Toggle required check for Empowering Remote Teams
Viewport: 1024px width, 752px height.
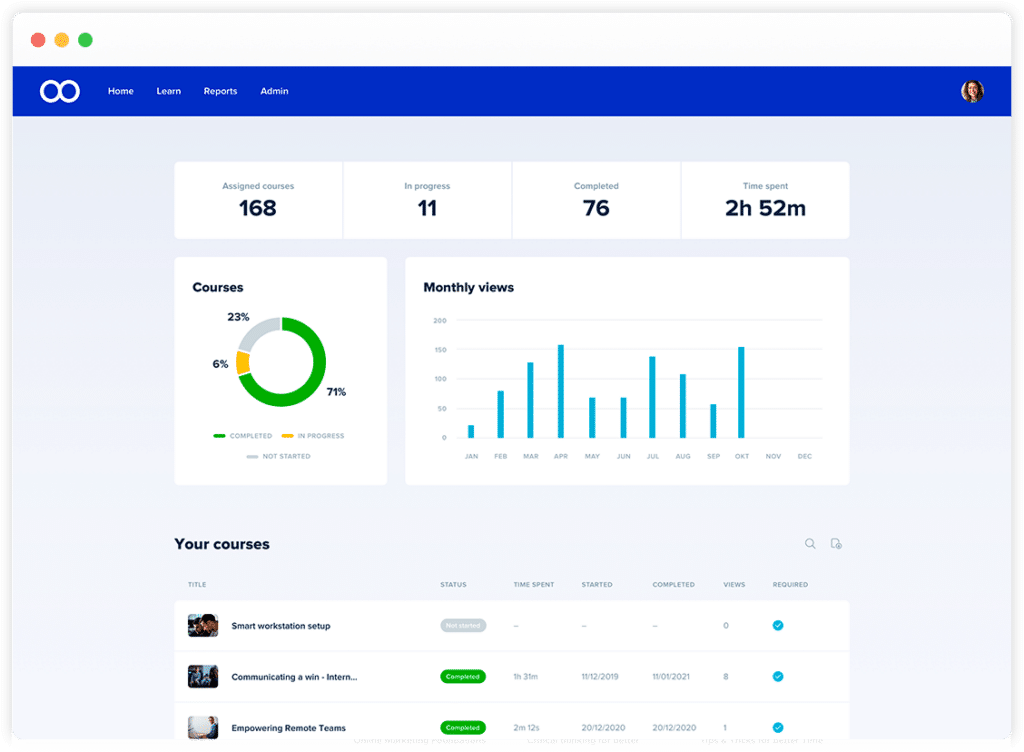pyautogui.click(x=778, y=727)
